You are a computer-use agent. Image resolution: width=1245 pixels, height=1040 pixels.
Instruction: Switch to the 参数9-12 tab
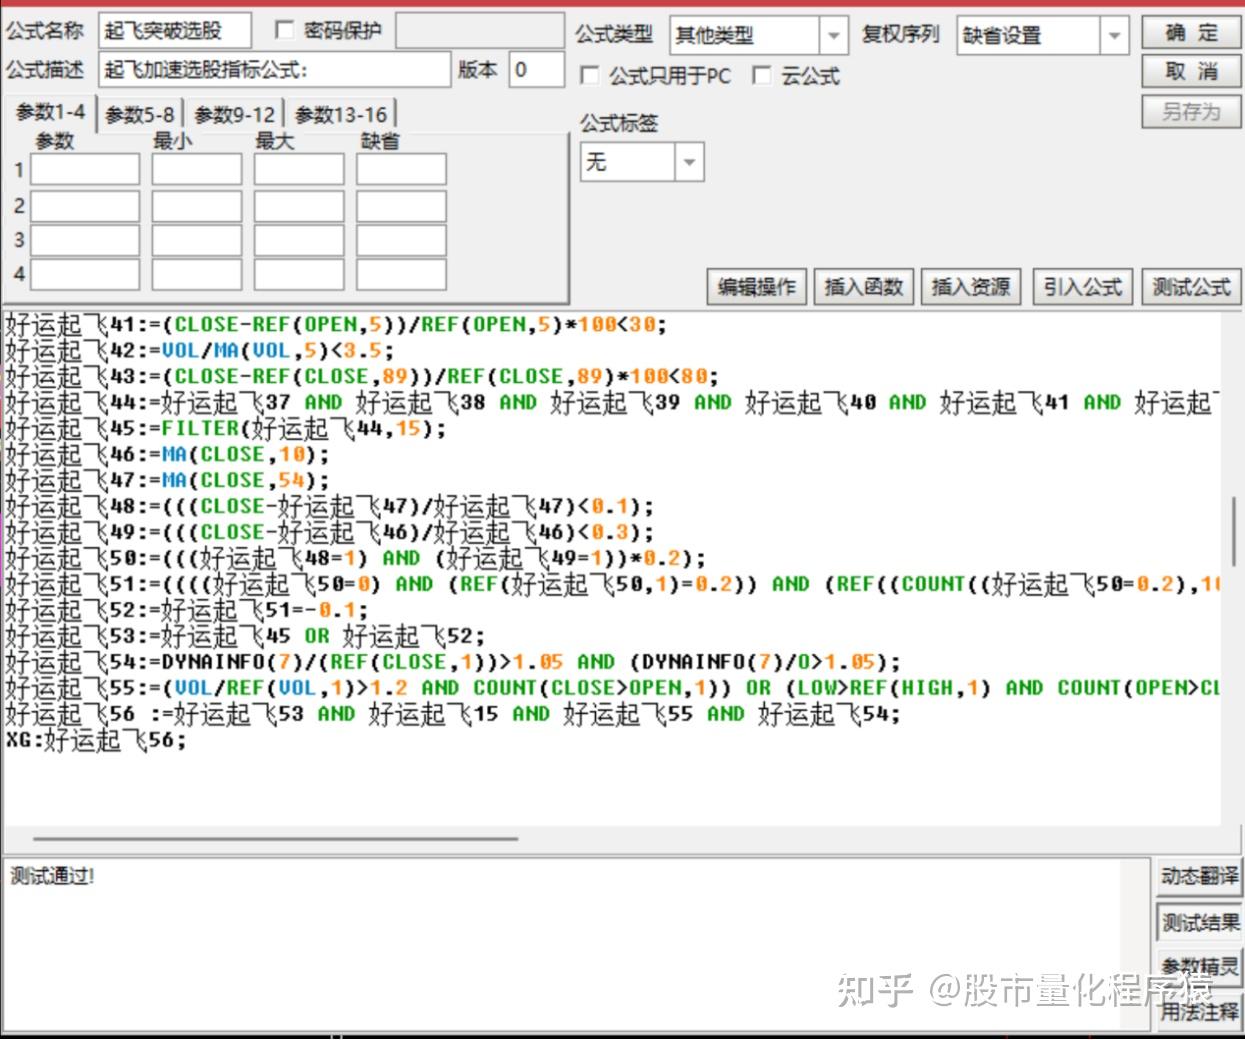pyautogui.click(x=234, y=115)
